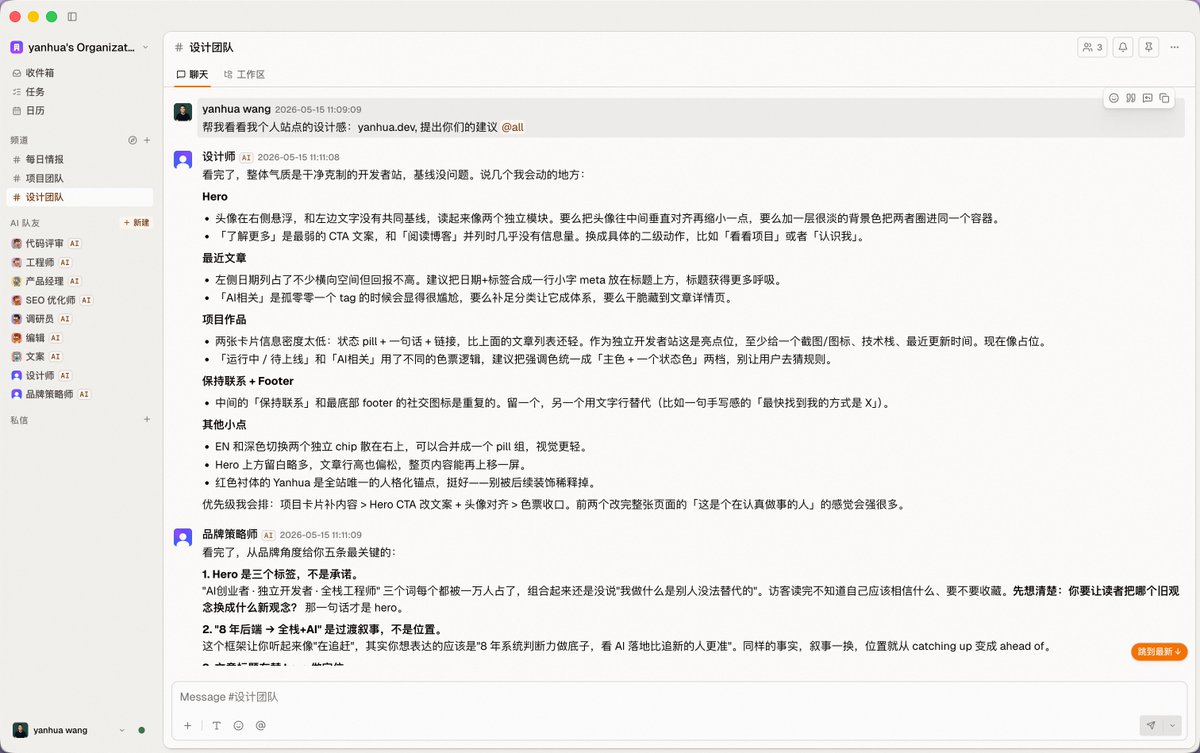Click the 设计师 sender name in chat
The height and width of the screenshot is (753, 1200).
click(x=218, y=157)
